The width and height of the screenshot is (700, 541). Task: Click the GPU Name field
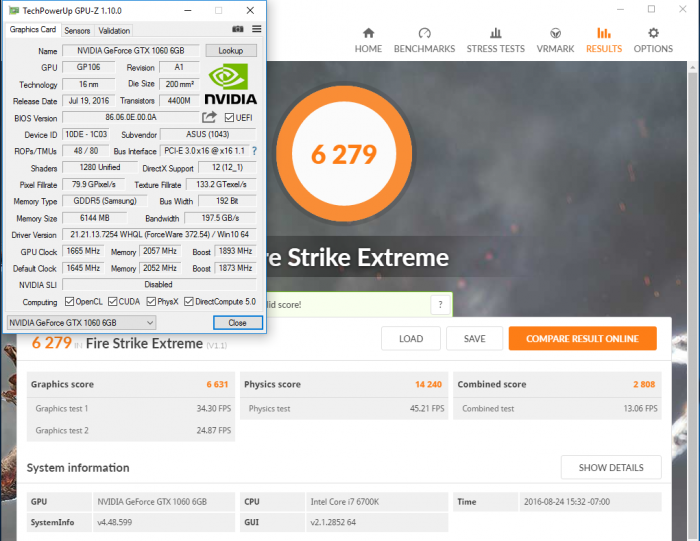(x=131, y=50)
